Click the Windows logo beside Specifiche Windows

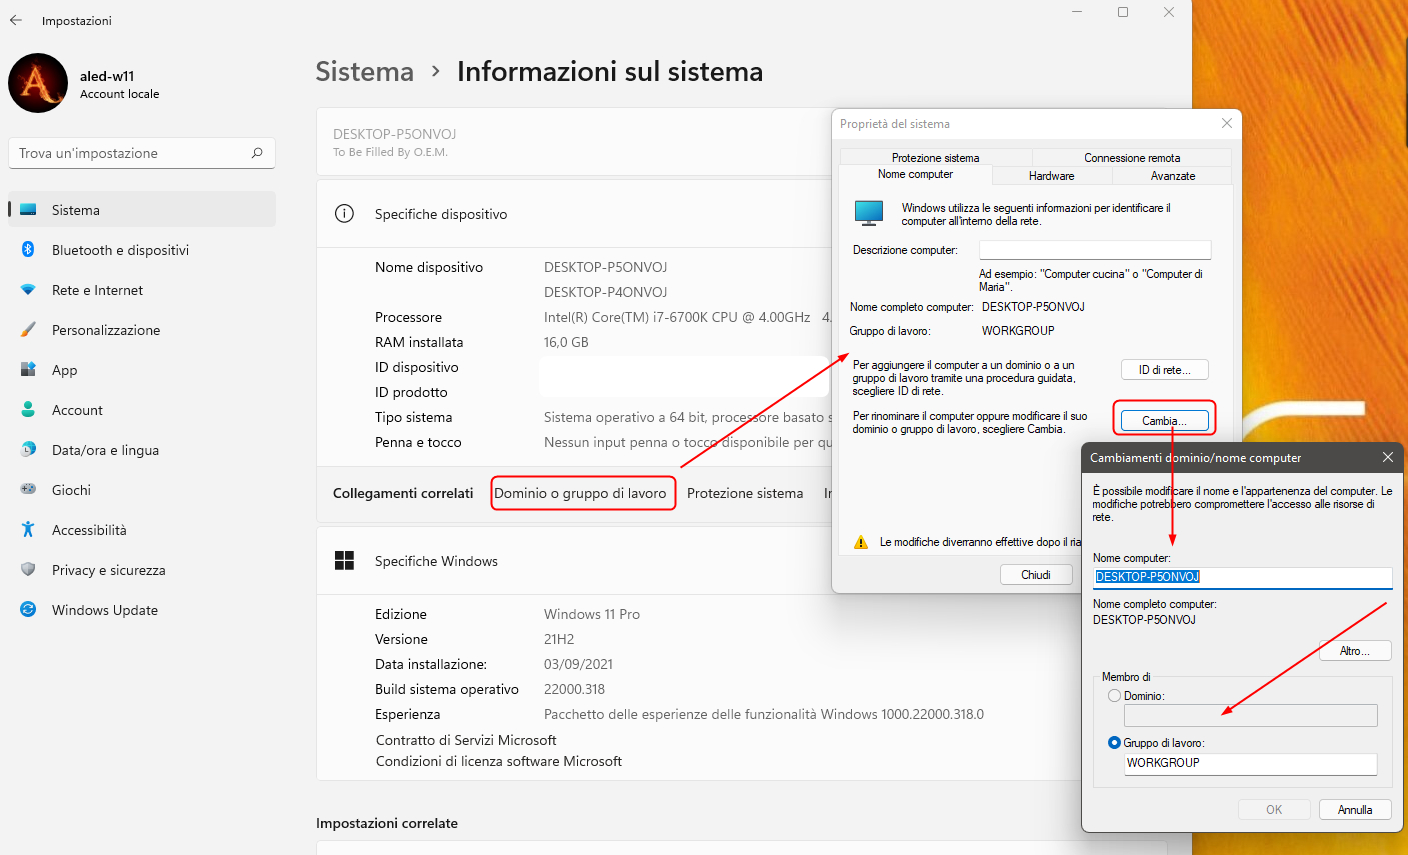point(344,561)
